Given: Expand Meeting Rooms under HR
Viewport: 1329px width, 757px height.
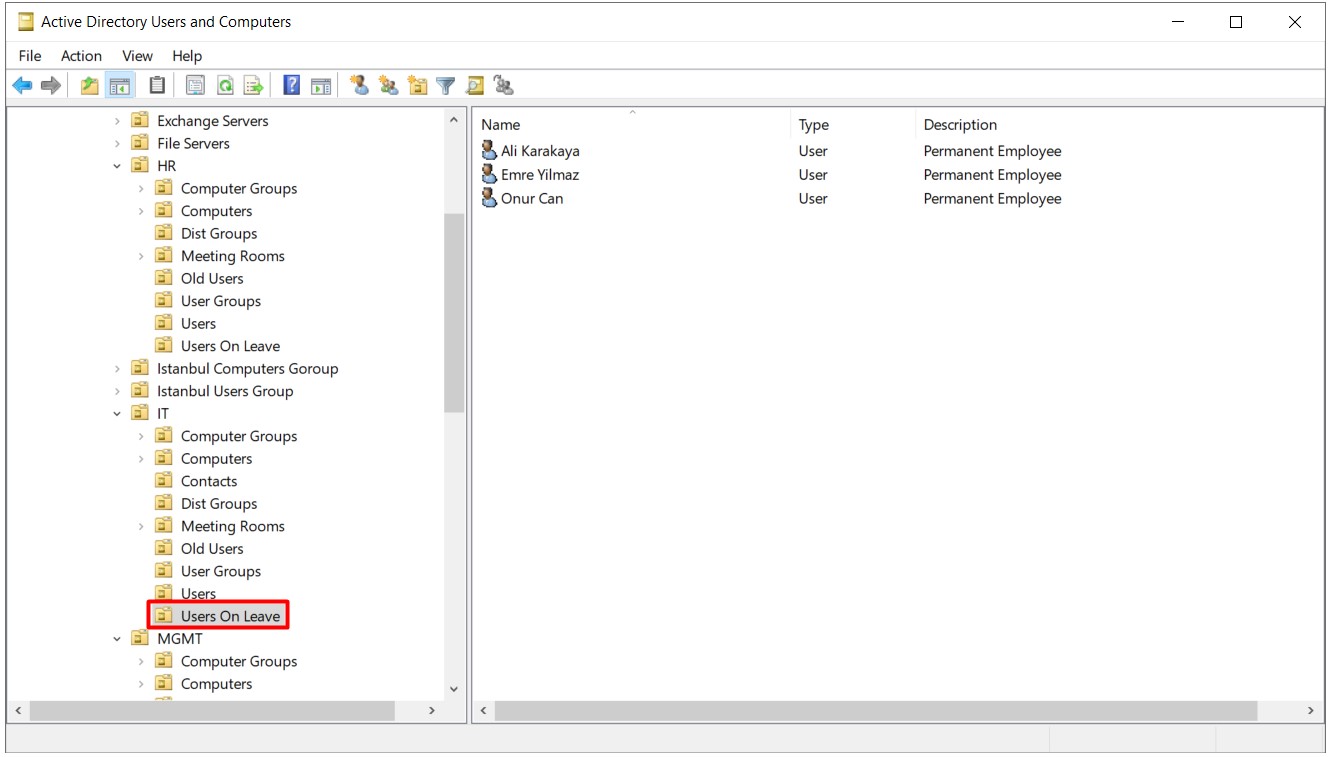Looking at the screenshot, I should (141, 256).
